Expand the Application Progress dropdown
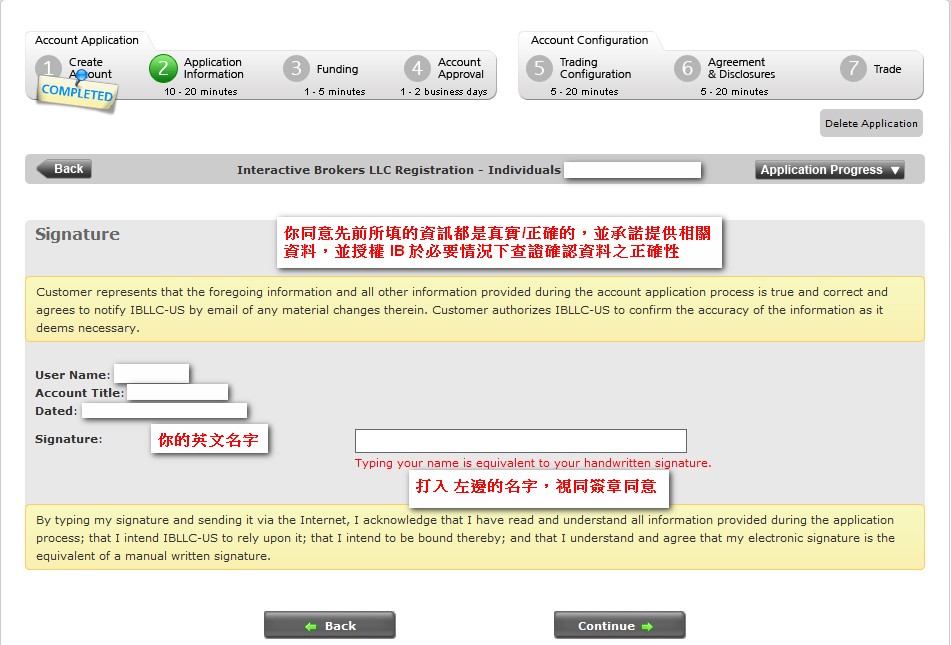This screenshot has width=951, height=645. (829, 170)
